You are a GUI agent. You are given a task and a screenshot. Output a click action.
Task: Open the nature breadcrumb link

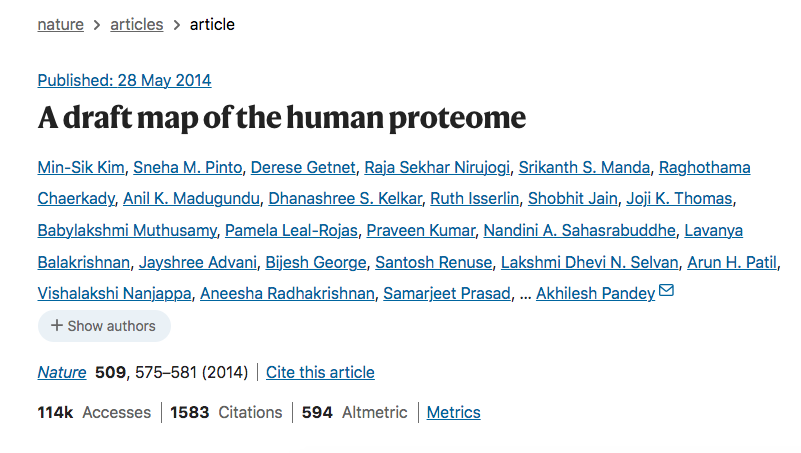coord(61,24)
